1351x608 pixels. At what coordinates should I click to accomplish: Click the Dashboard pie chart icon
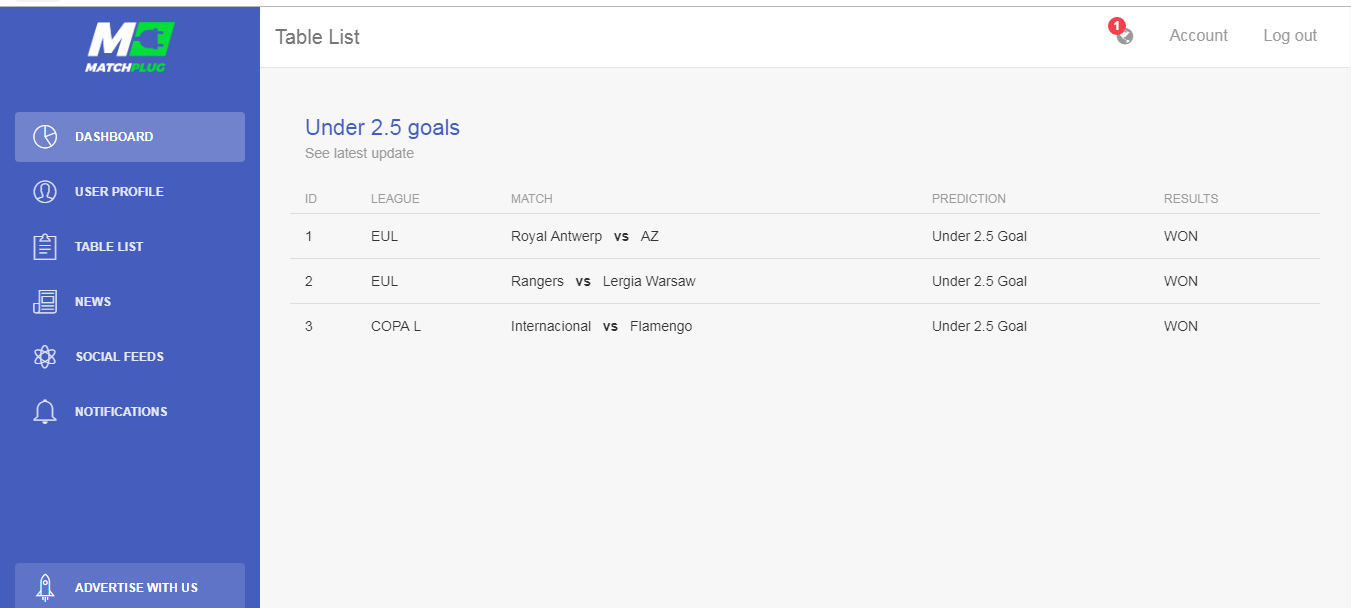[45, 137]
